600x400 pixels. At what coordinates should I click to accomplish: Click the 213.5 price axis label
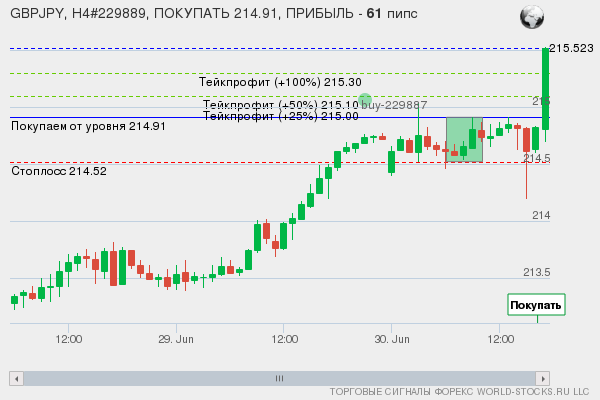point(536,272)
